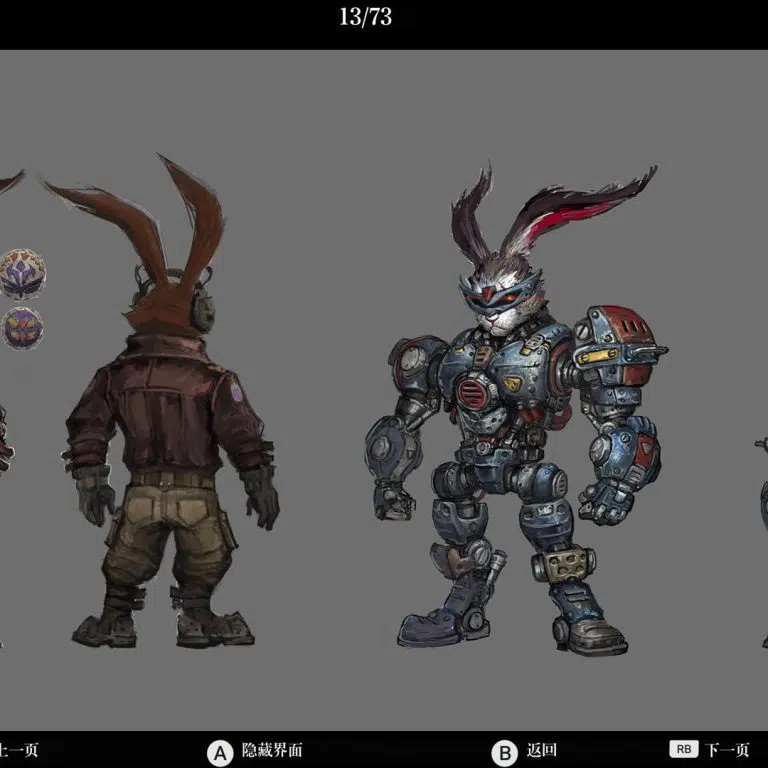Screen dimensions: 768x768
Task: Go back using the 返回 label
Action: click(542, 750)
